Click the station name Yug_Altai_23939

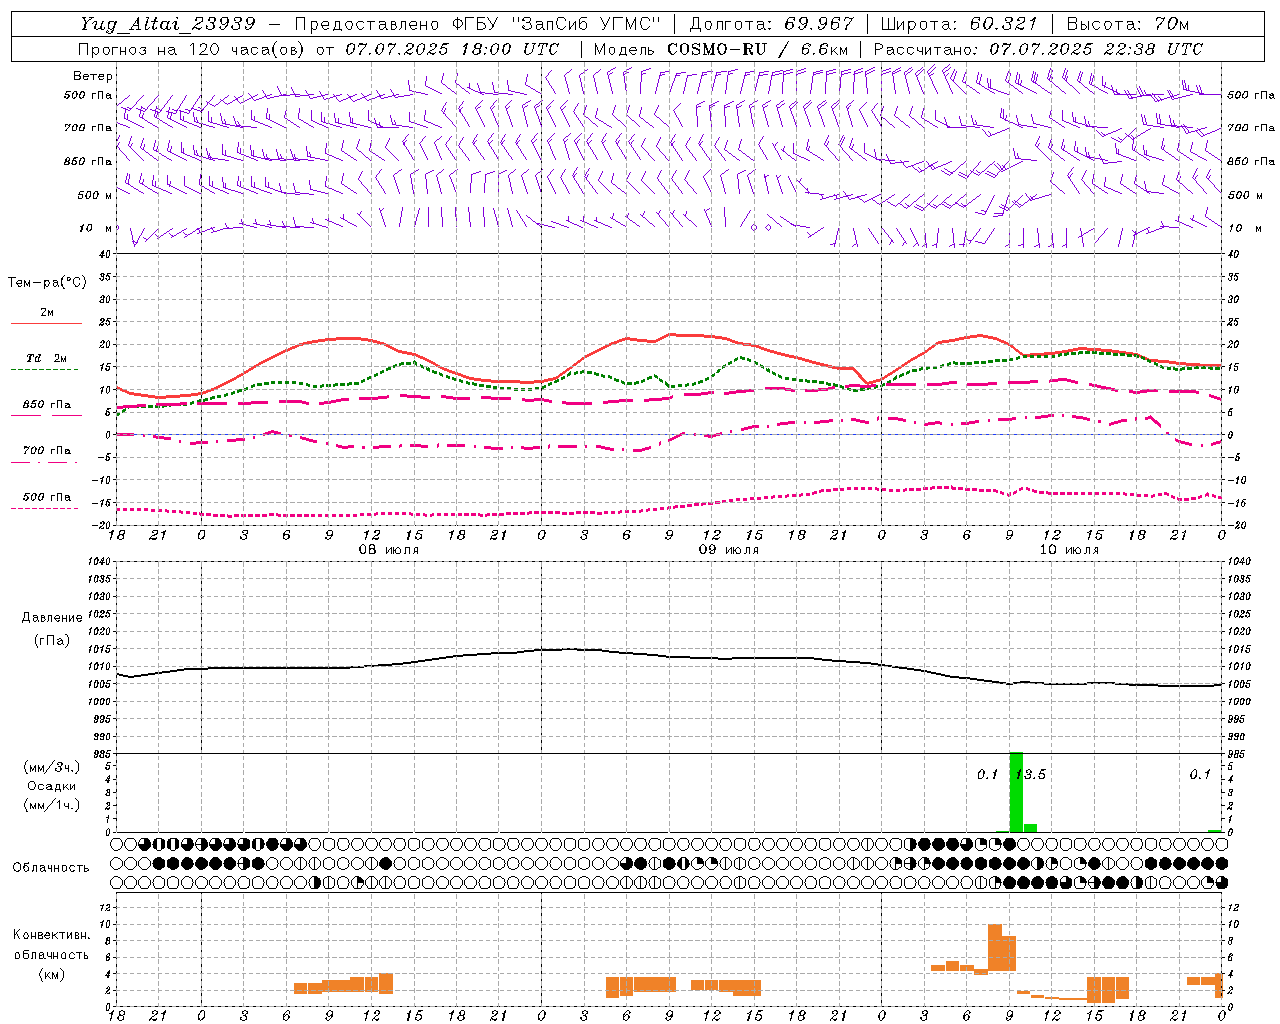click(167, 24)
